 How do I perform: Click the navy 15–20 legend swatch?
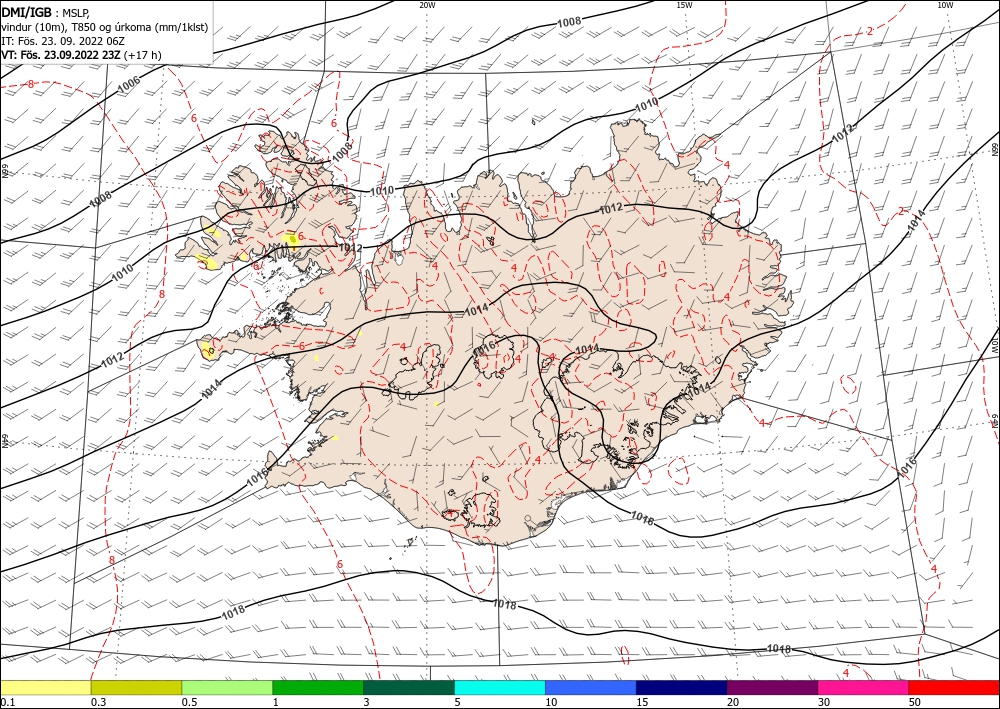[x=682, y=687]
